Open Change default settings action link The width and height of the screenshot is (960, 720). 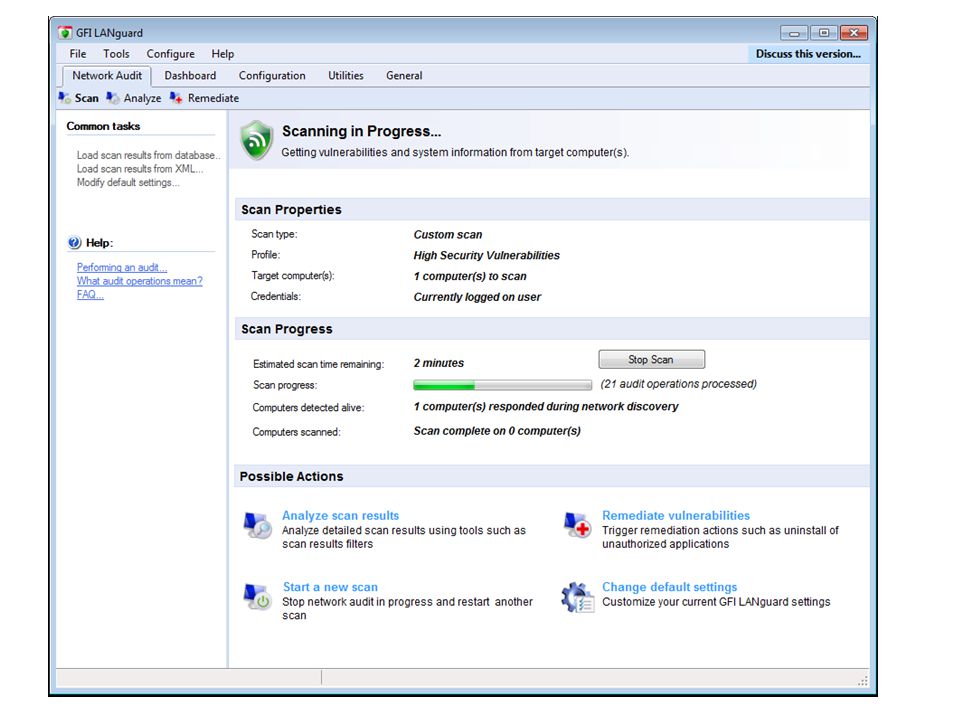(x=669, y=587)
